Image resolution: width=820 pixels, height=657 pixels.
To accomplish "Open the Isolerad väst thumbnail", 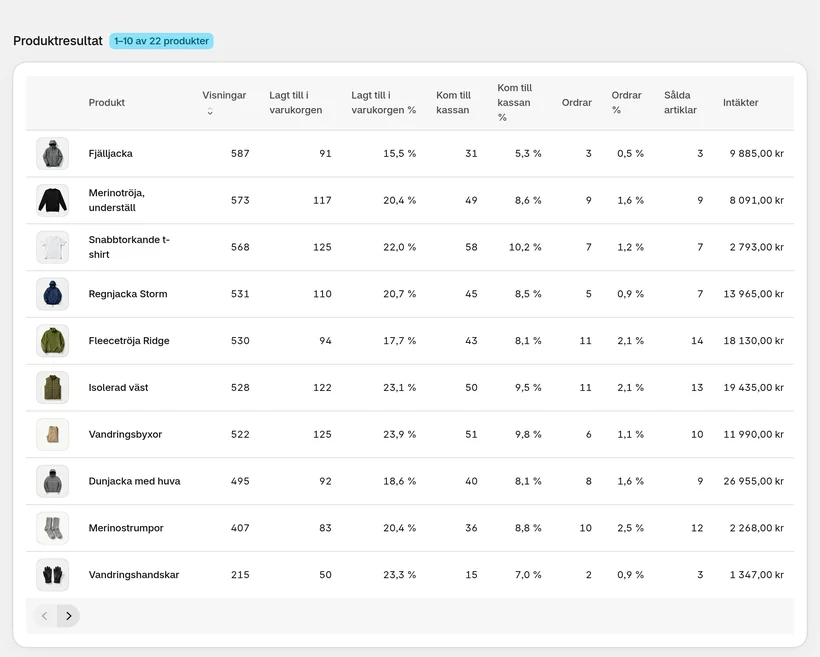I will [x=52, y=388].
